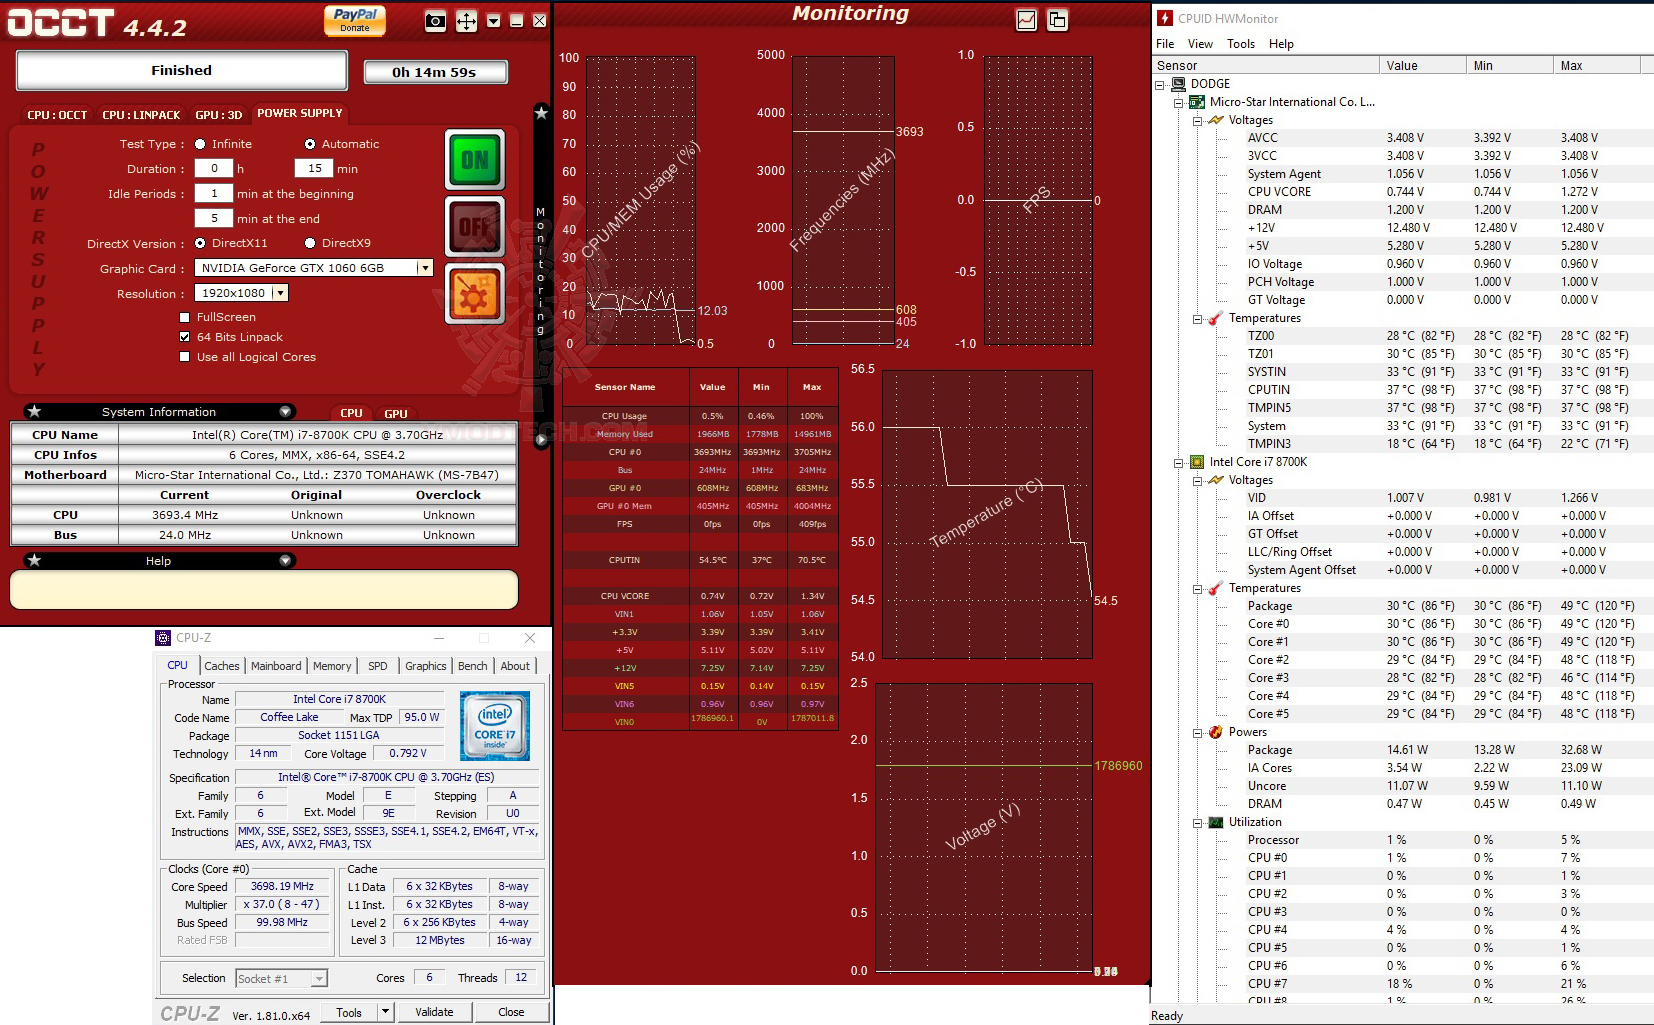Open the View menu in HWMonitor
The width and height of the screenshot is (1654, 1025).
tap(1200, 44)
